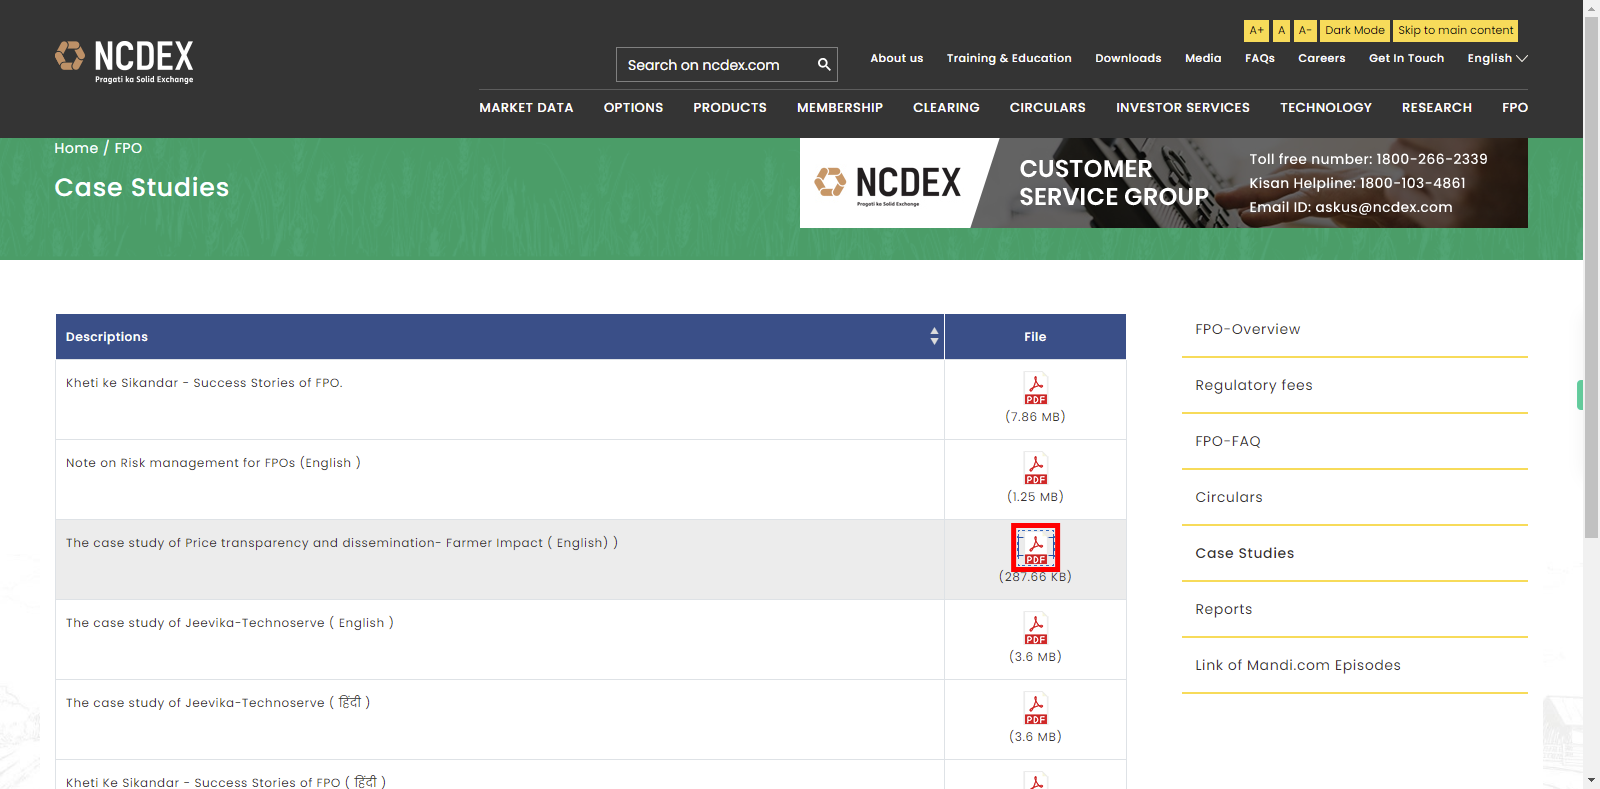Open About us link
The height and width of the screenshot is (789, 1600).
click(x=896, y=58)
